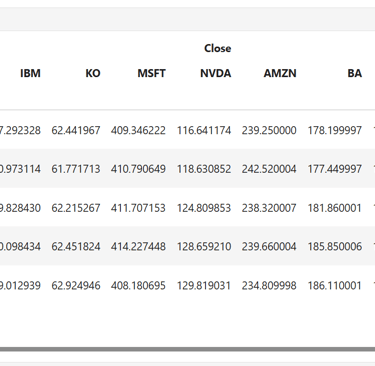375x366 pixels.
Task: Click the MSFT column header
Action: (x=151, y=73)
